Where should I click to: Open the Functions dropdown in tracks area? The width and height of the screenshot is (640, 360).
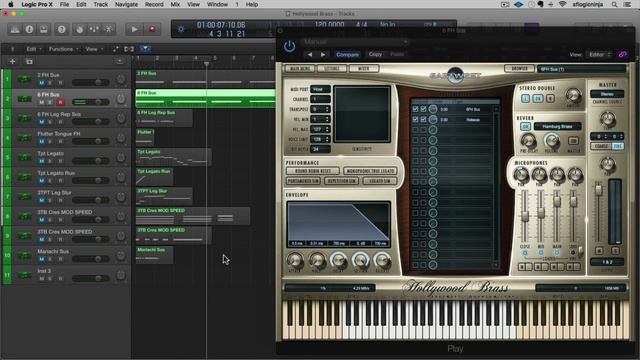tap(63, 49)
